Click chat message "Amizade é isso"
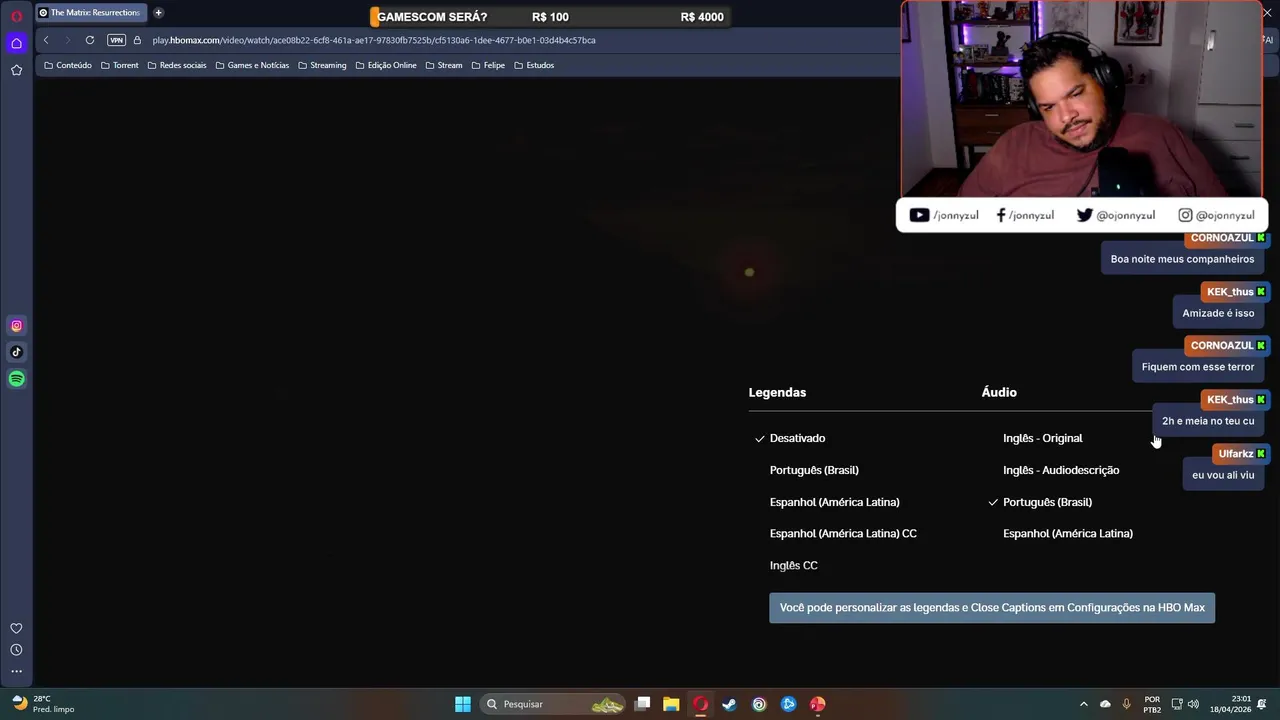 1218,313
